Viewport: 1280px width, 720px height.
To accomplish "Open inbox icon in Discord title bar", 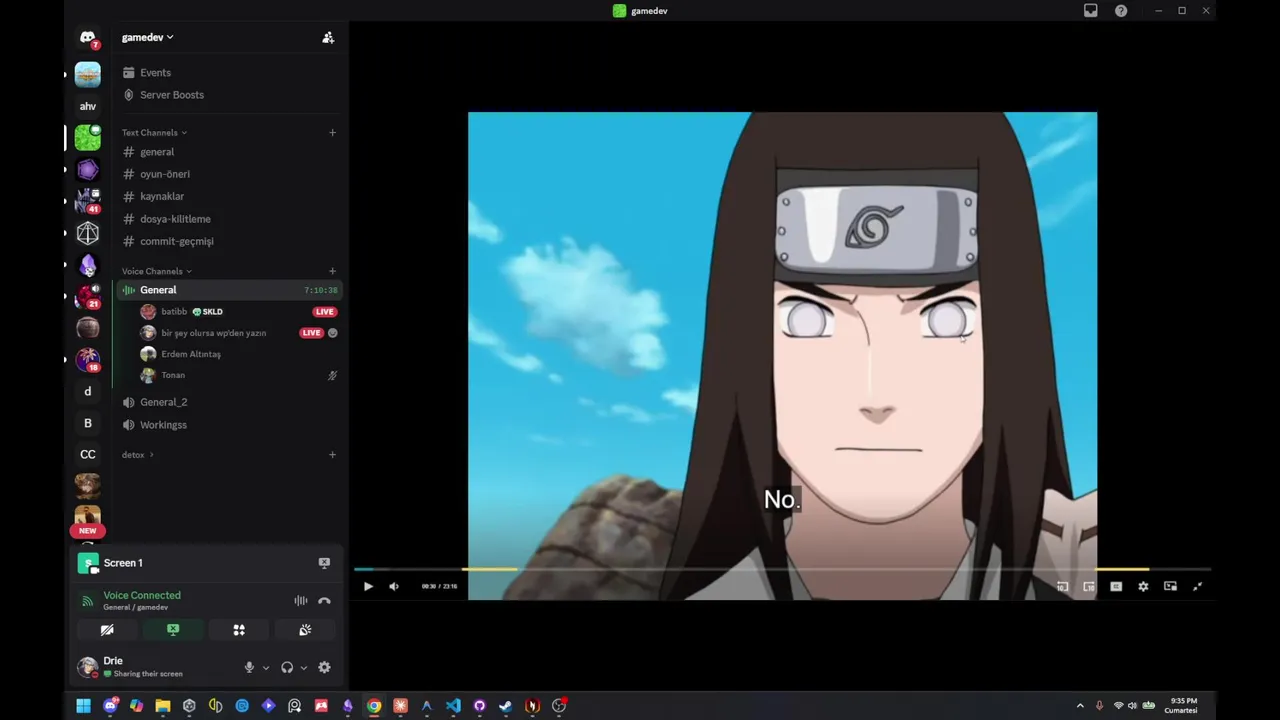I will [1091, 10].
